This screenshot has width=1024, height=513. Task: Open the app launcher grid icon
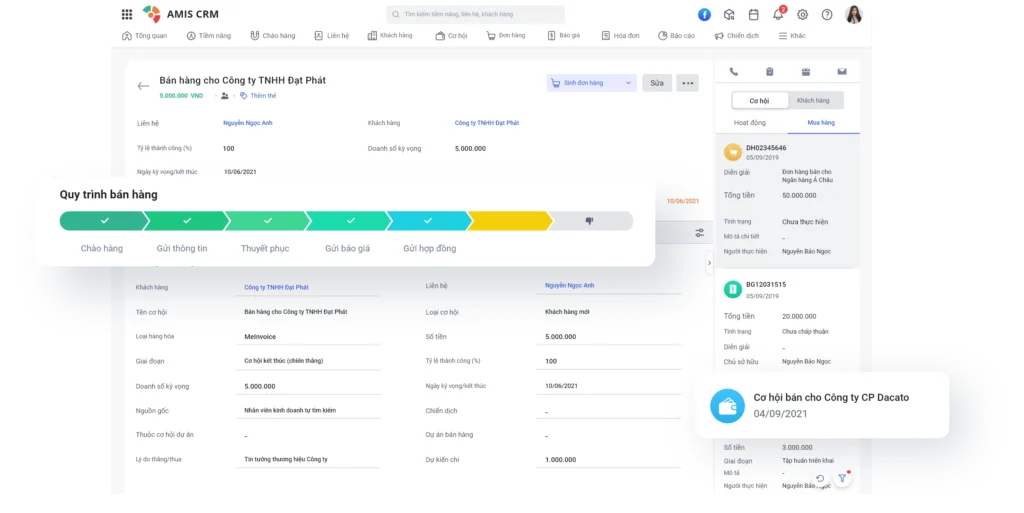(x=127, y=14)
